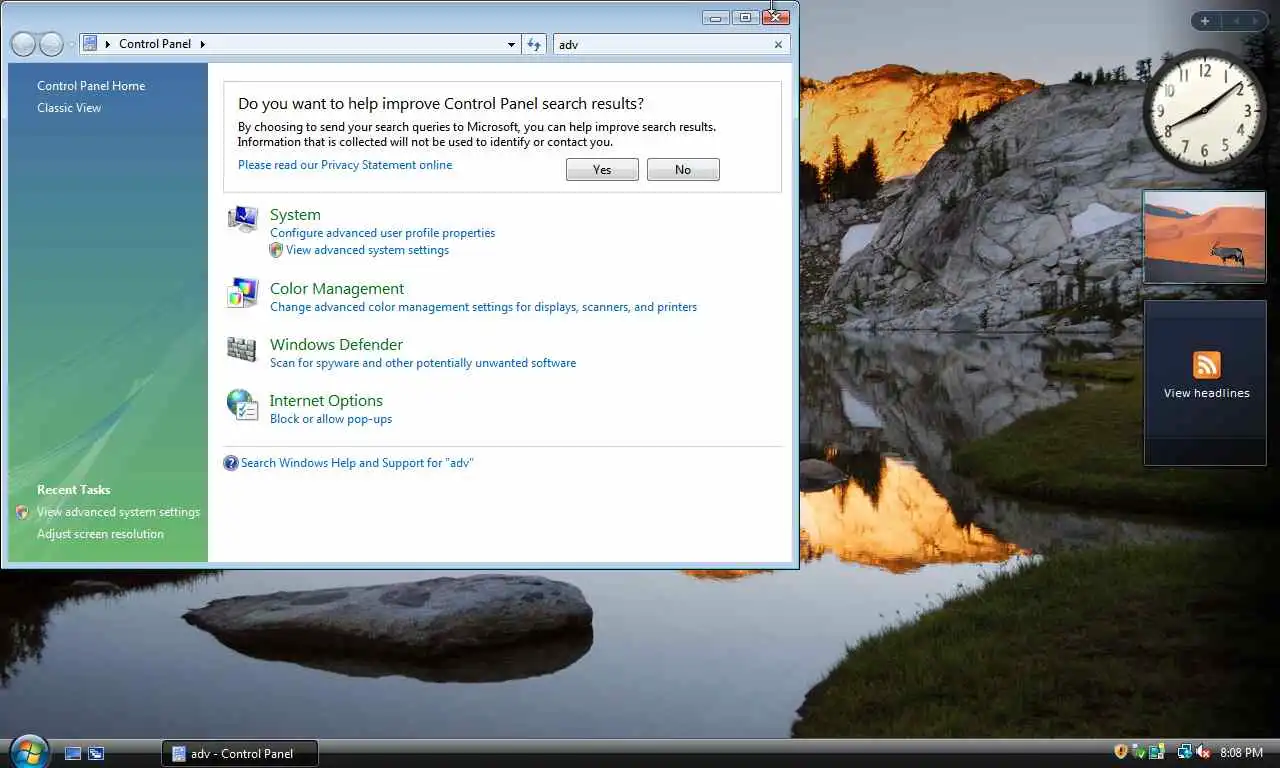Click Show Desktop quick launch icon

73,753
